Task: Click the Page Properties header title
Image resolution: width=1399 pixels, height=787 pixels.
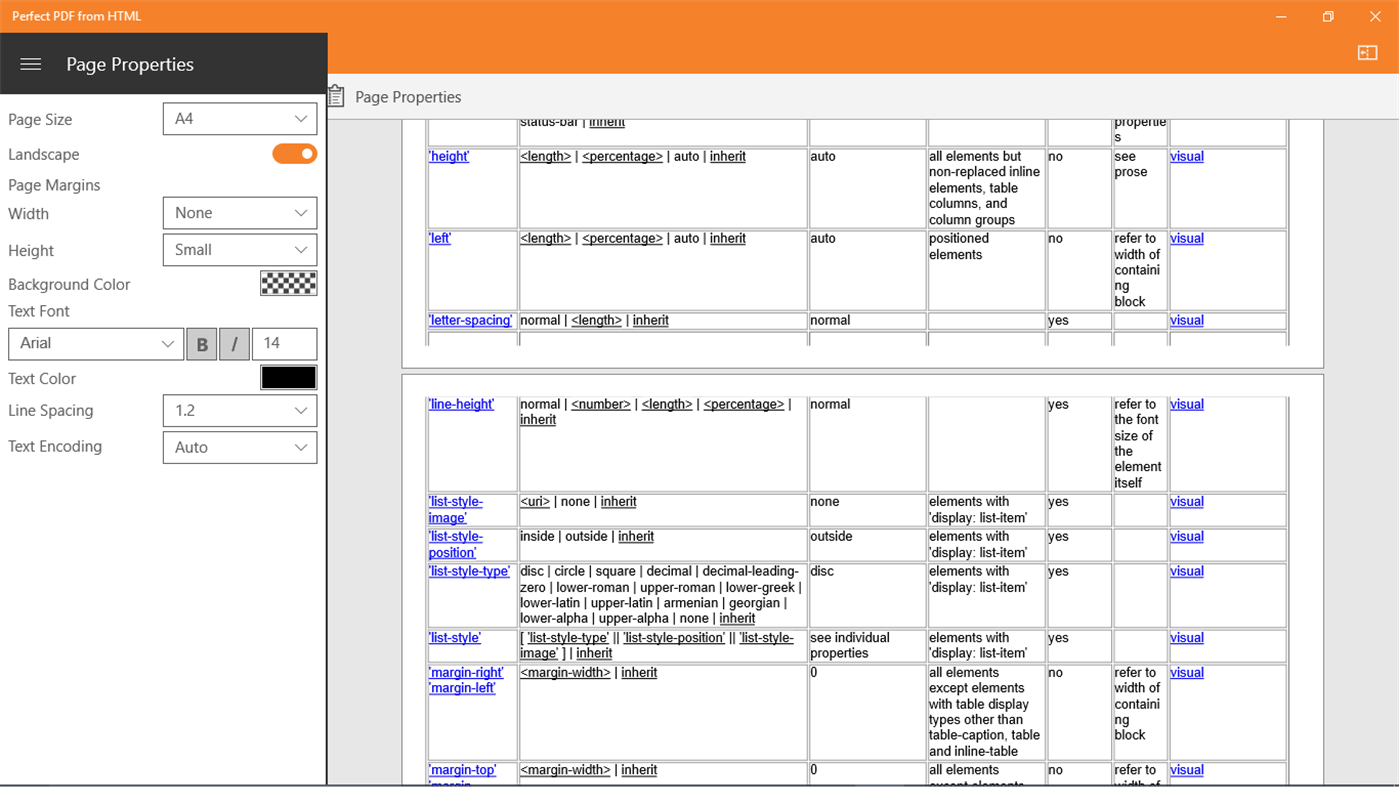Action: tap(130, 64)
